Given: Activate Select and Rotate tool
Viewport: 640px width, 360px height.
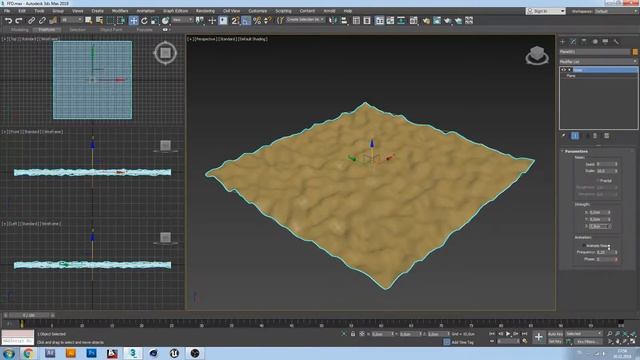Looking at the screenshot, I should point(144,20).
